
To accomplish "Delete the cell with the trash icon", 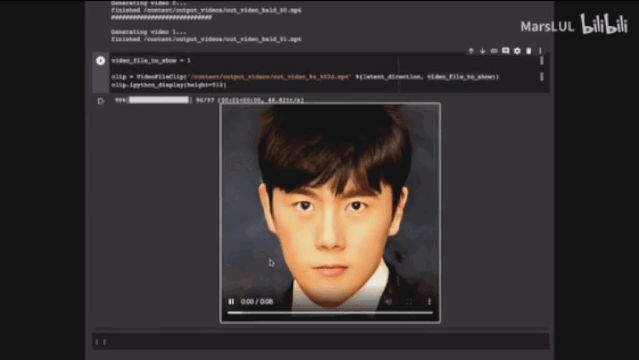I will (529, 51).
